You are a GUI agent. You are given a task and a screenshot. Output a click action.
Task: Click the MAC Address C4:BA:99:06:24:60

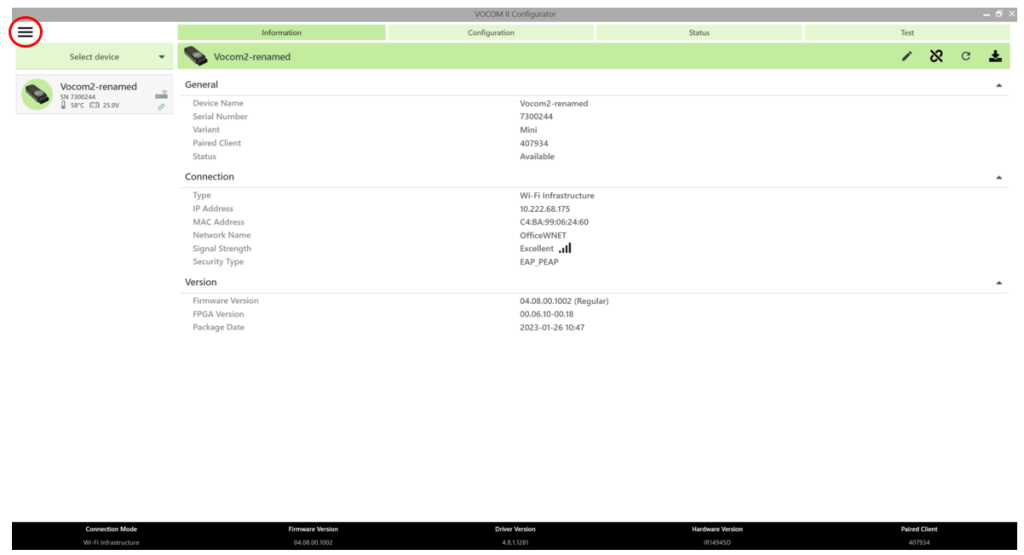[554, 222]
